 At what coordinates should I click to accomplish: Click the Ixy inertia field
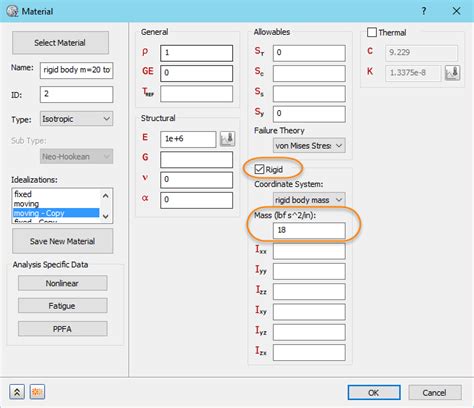(309, 312)
